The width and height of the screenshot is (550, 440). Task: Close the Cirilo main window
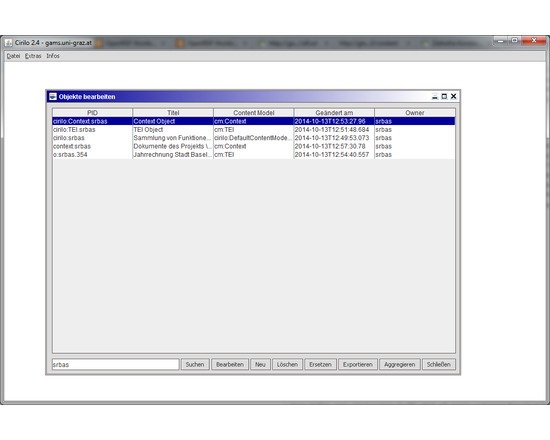(534, 41)
